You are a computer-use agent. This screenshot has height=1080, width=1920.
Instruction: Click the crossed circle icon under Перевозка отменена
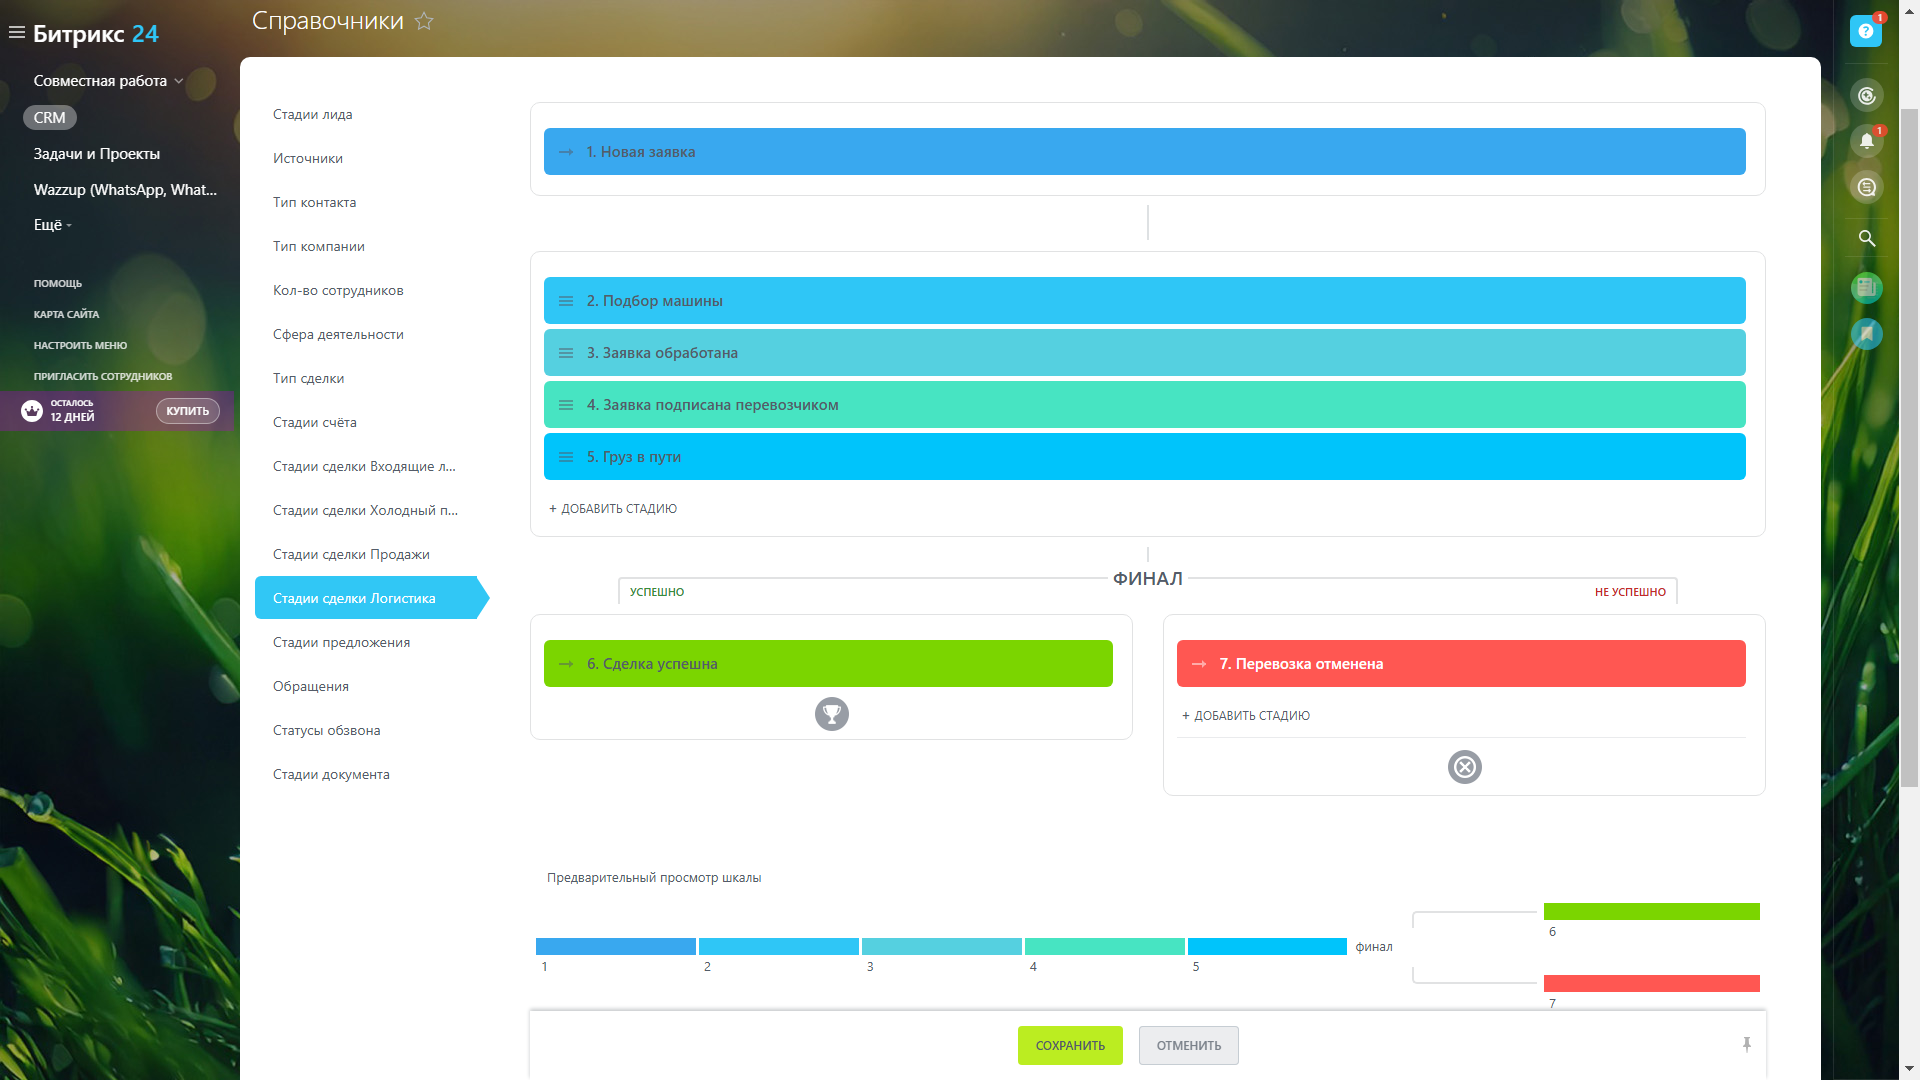coord(1464,767)
